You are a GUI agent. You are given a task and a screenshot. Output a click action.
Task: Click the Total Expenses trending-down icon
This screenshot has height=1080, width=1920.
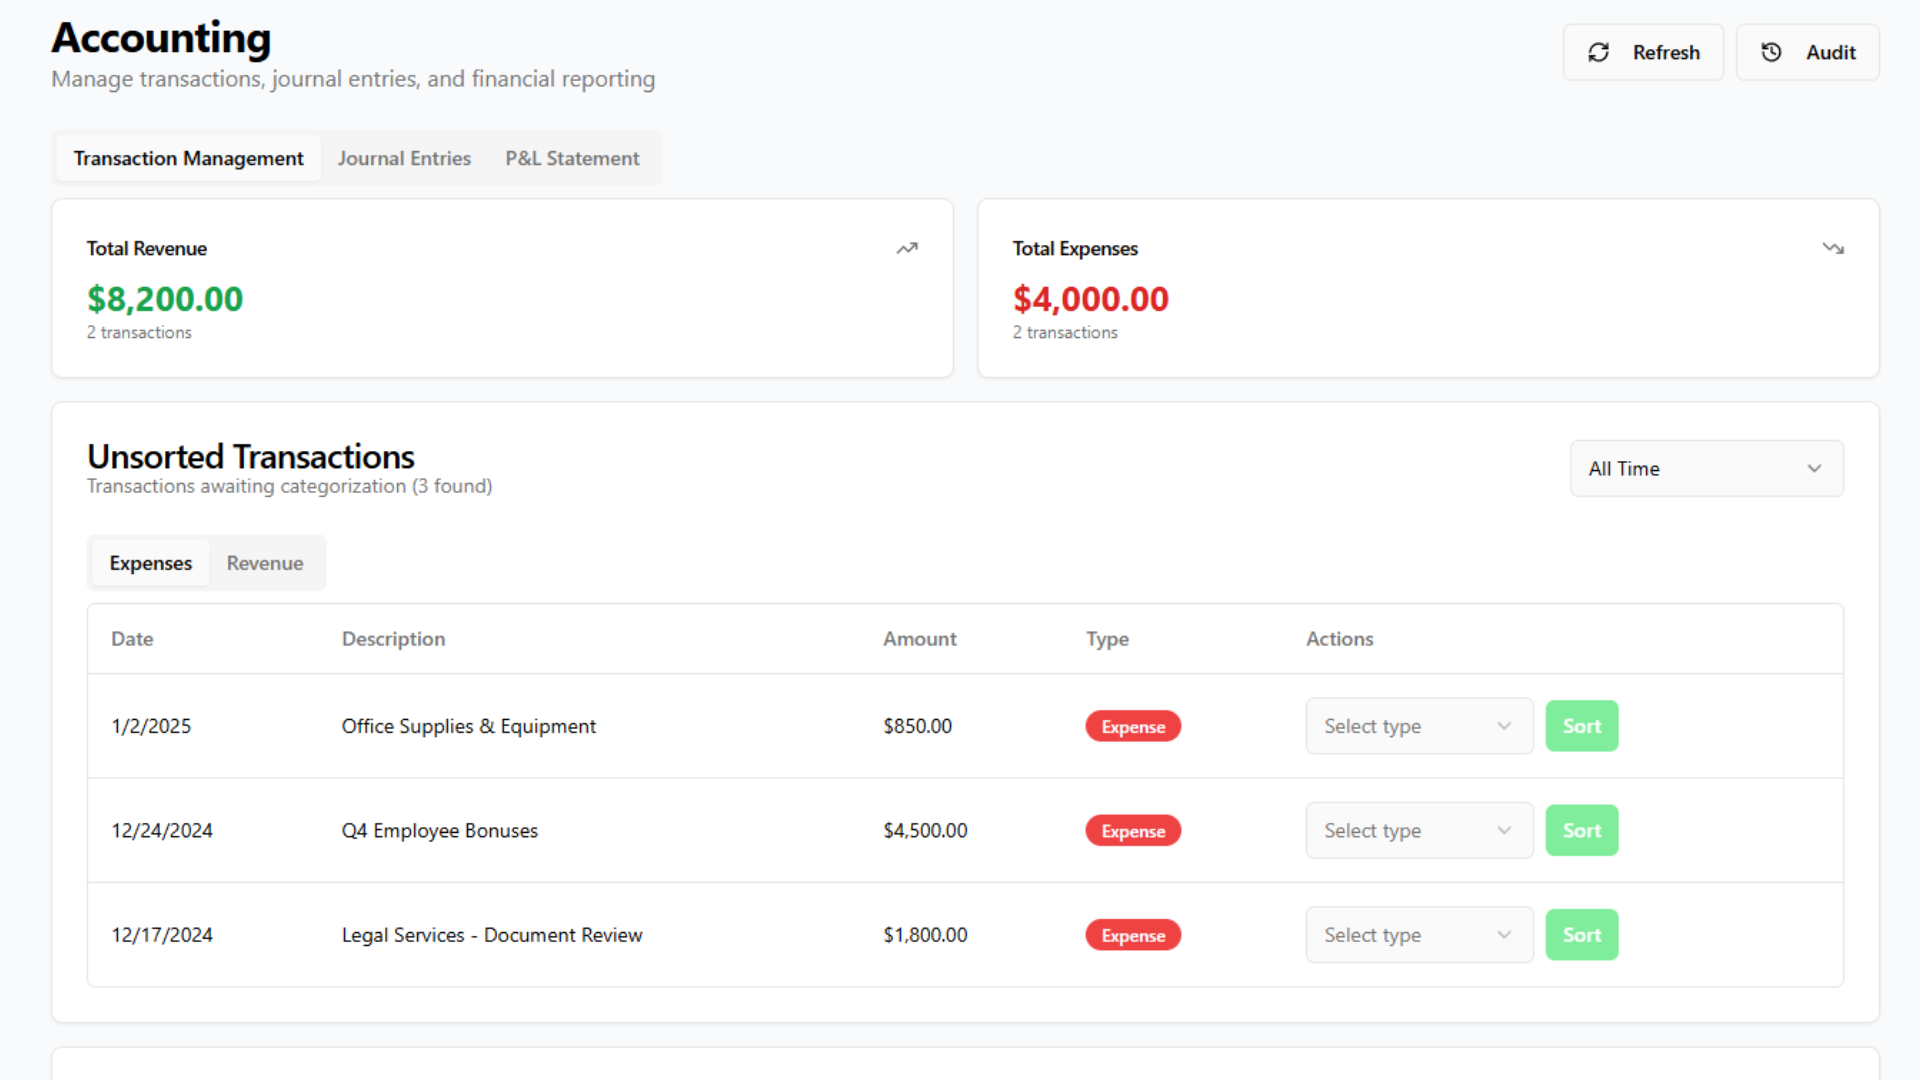1832,248
